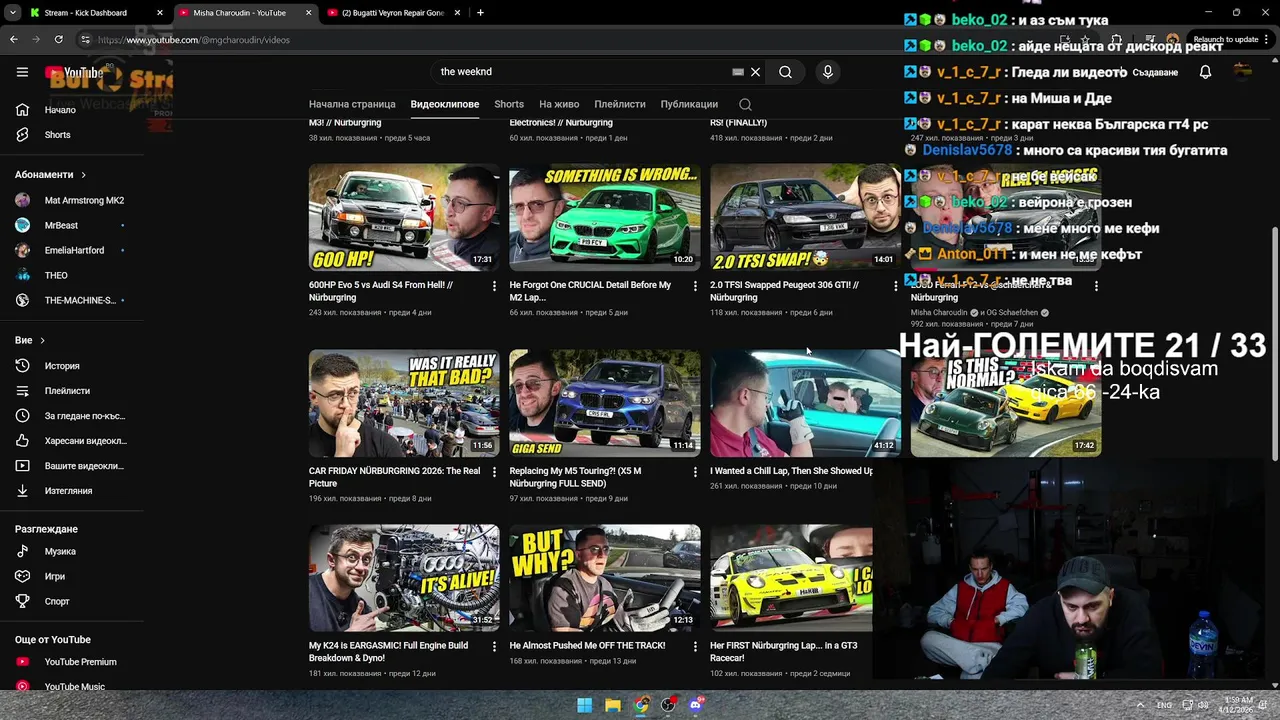1280x720 pixels.
Task: Play 600 HP! Evo thumbnail video
Action: tap(404, 218)
